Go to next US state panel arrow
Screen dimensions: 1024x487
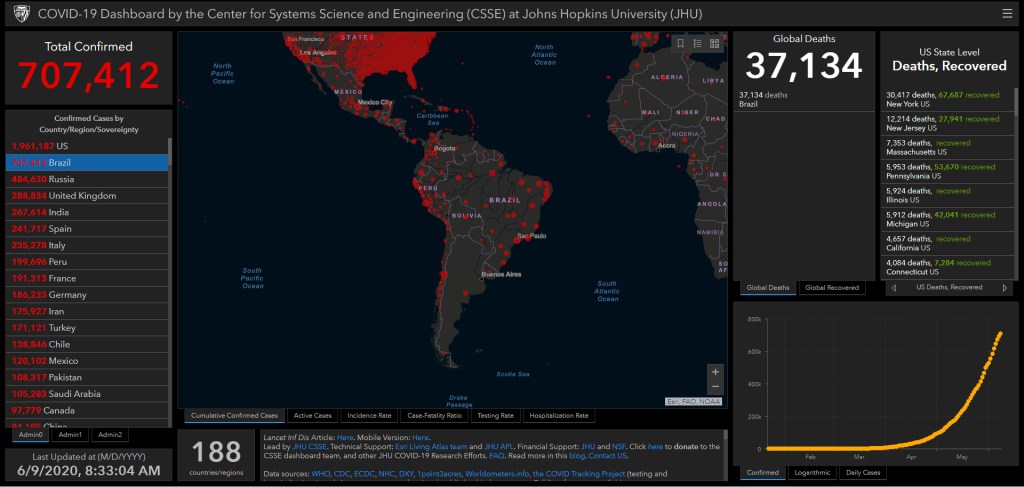1005,288
